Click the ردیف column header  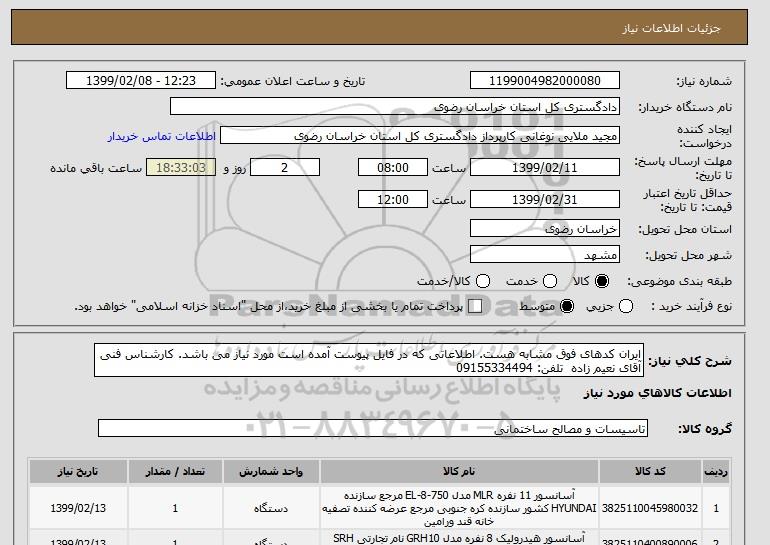[716, 471]
